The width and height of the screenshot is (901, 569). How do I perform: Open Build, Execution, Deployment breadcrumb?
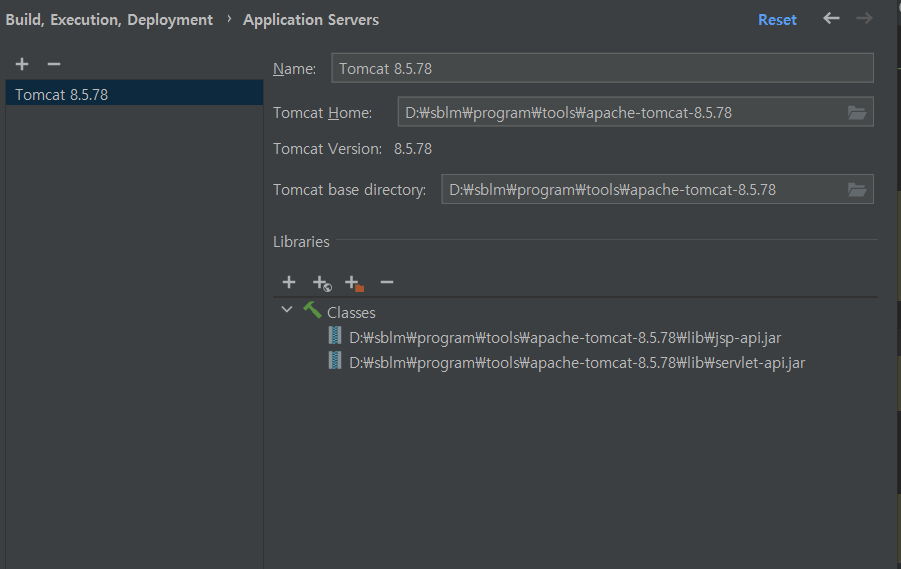point(109,20)
